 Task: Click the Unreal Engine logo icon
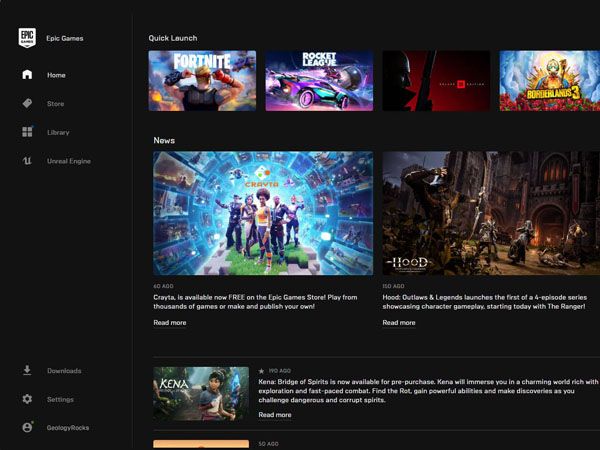[27, 161]
